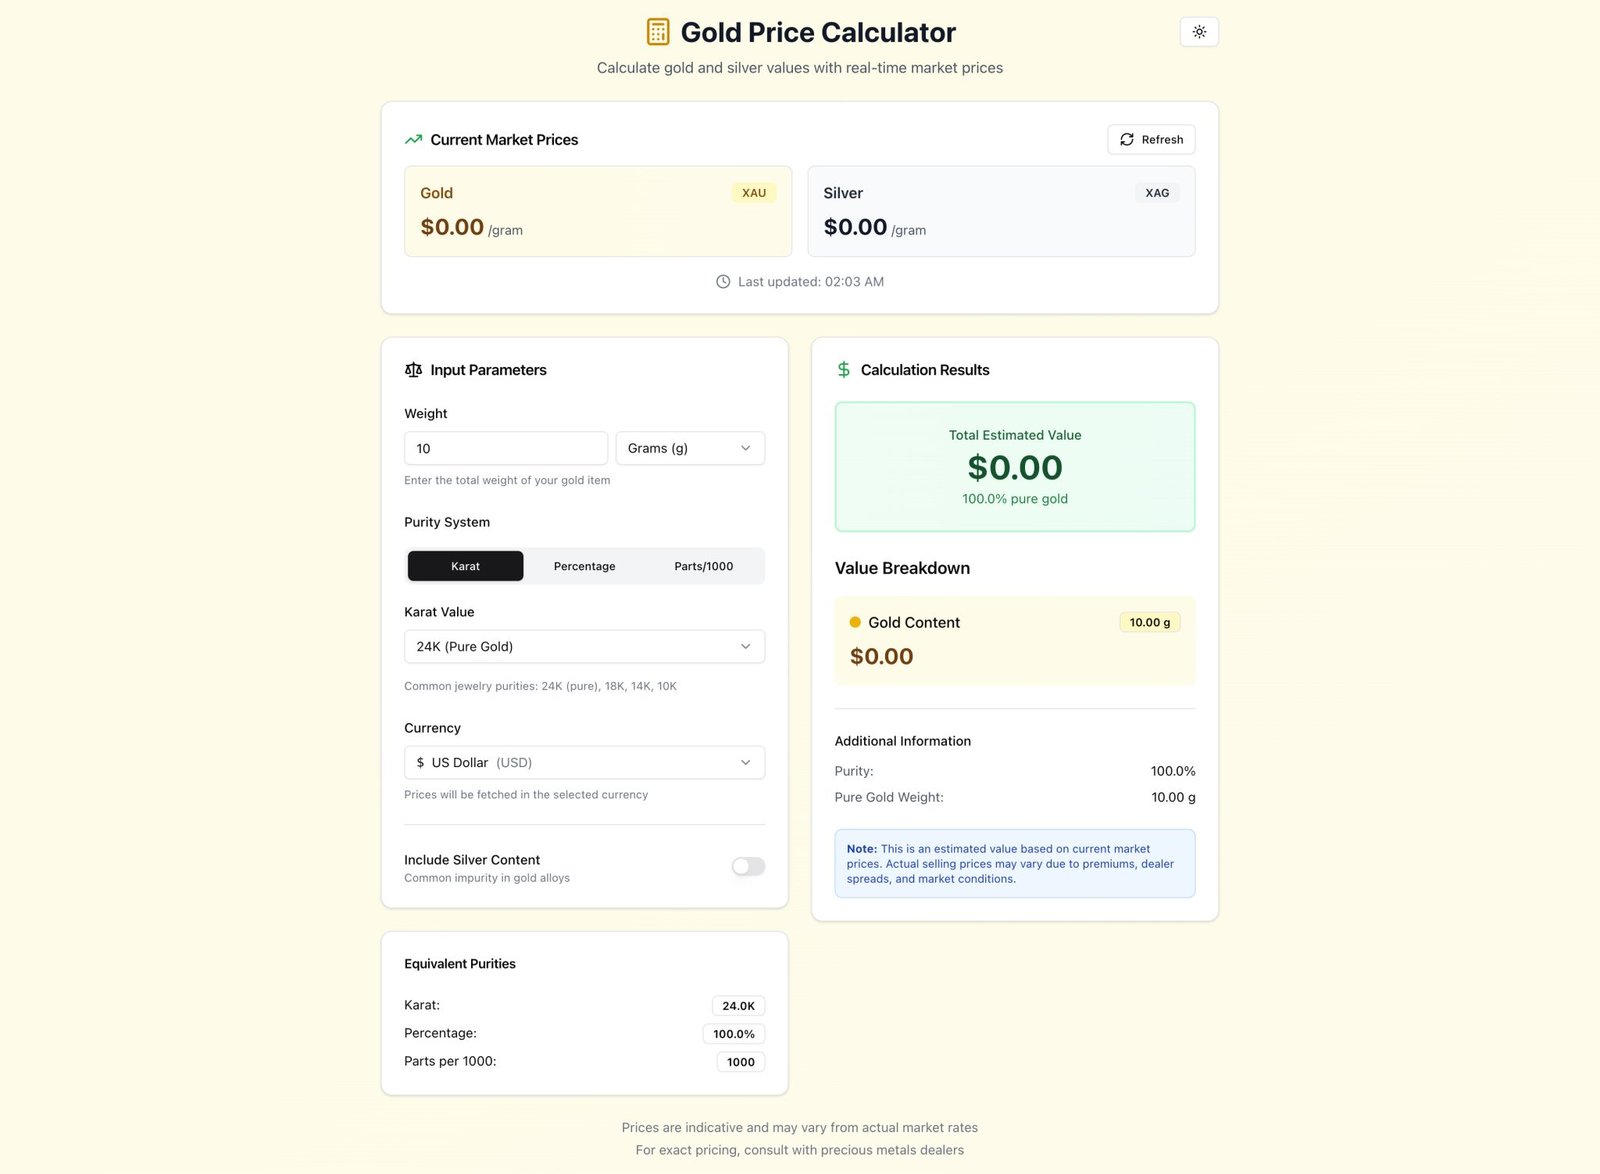Click the 10.00 g badge in Gold Content
The height and width of the screenshot is (1174, 1600).
1150,622
